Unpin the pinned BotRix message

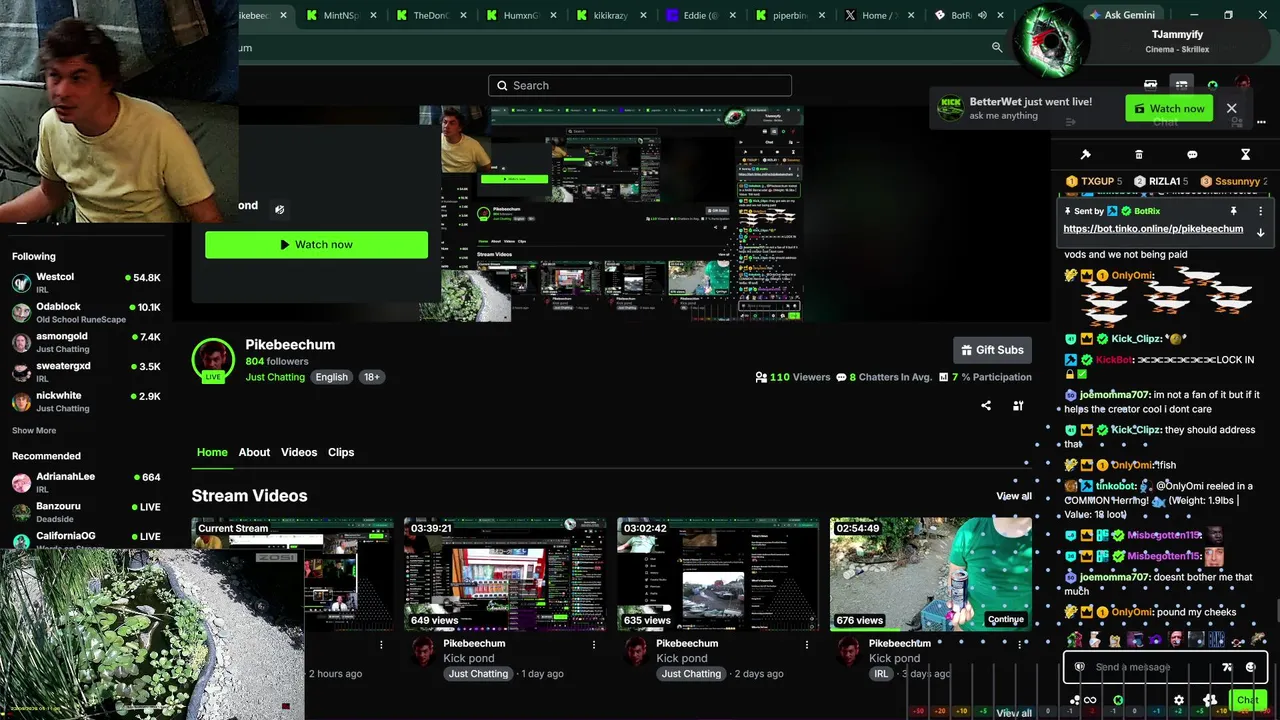(x=1233, y=211)
